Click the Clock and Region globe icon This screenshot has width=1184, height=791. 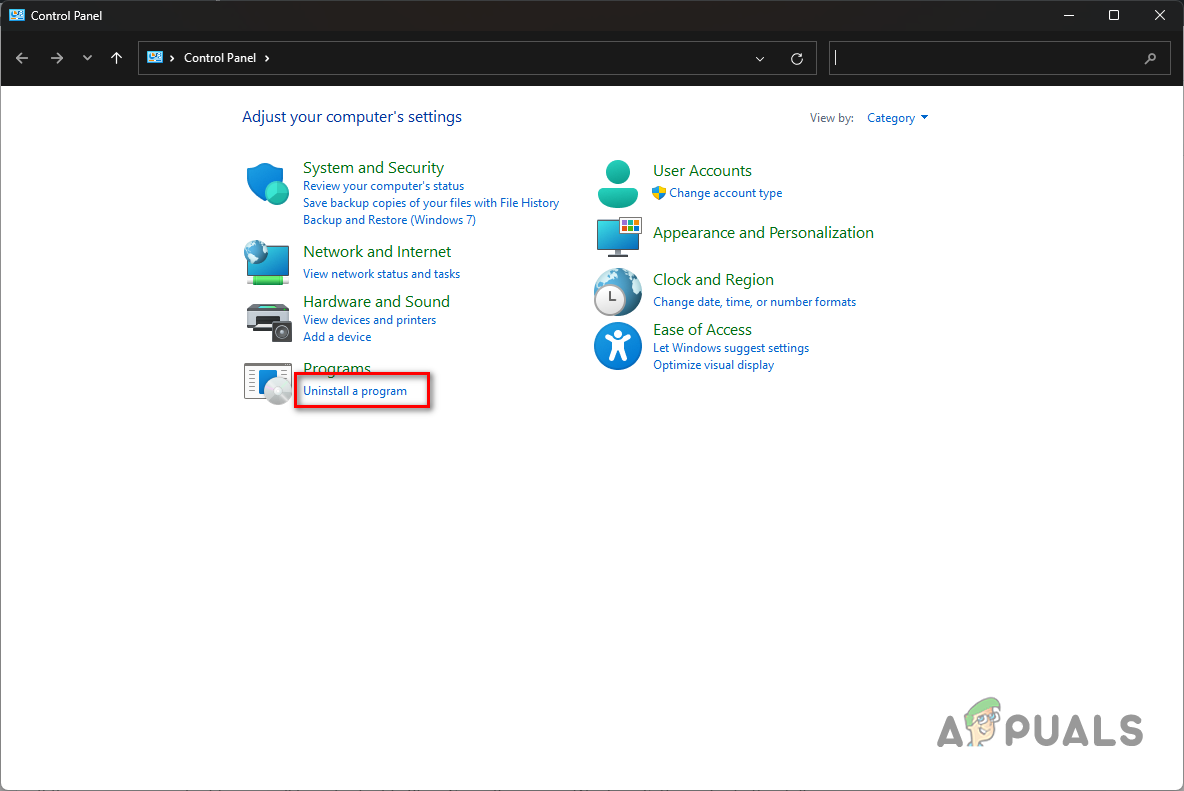[x=617, y=291]
